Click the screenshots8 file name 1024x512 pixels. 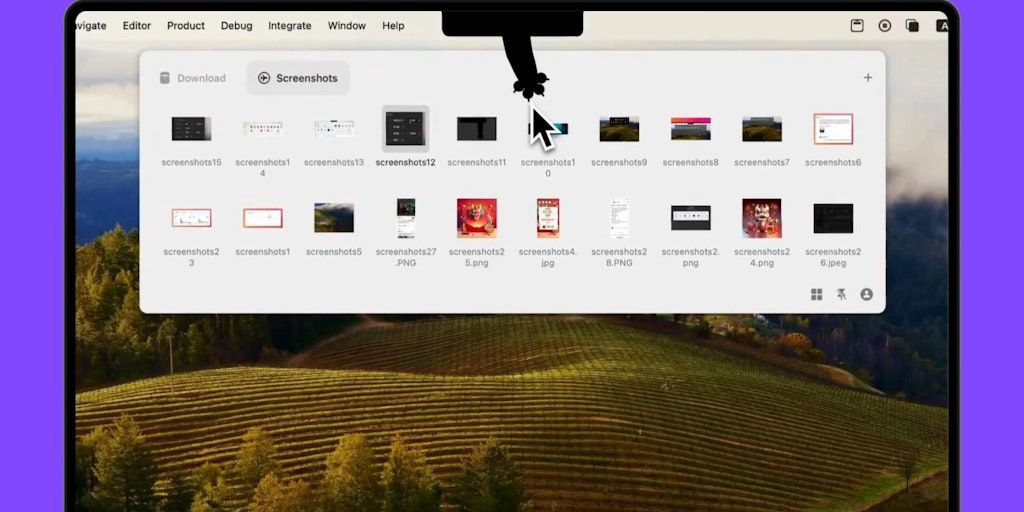click(x=690, y=163)
